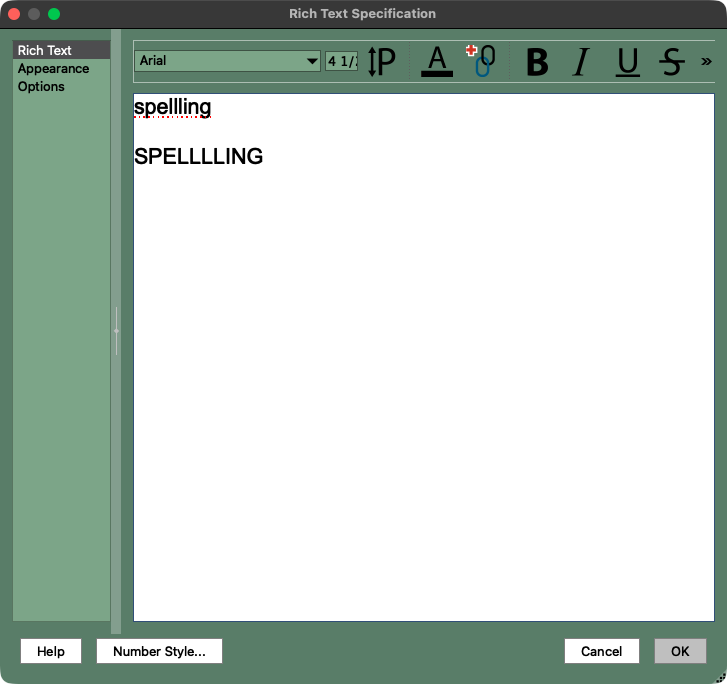Open the paragraph spacing tool

click(x=382, y=62)
